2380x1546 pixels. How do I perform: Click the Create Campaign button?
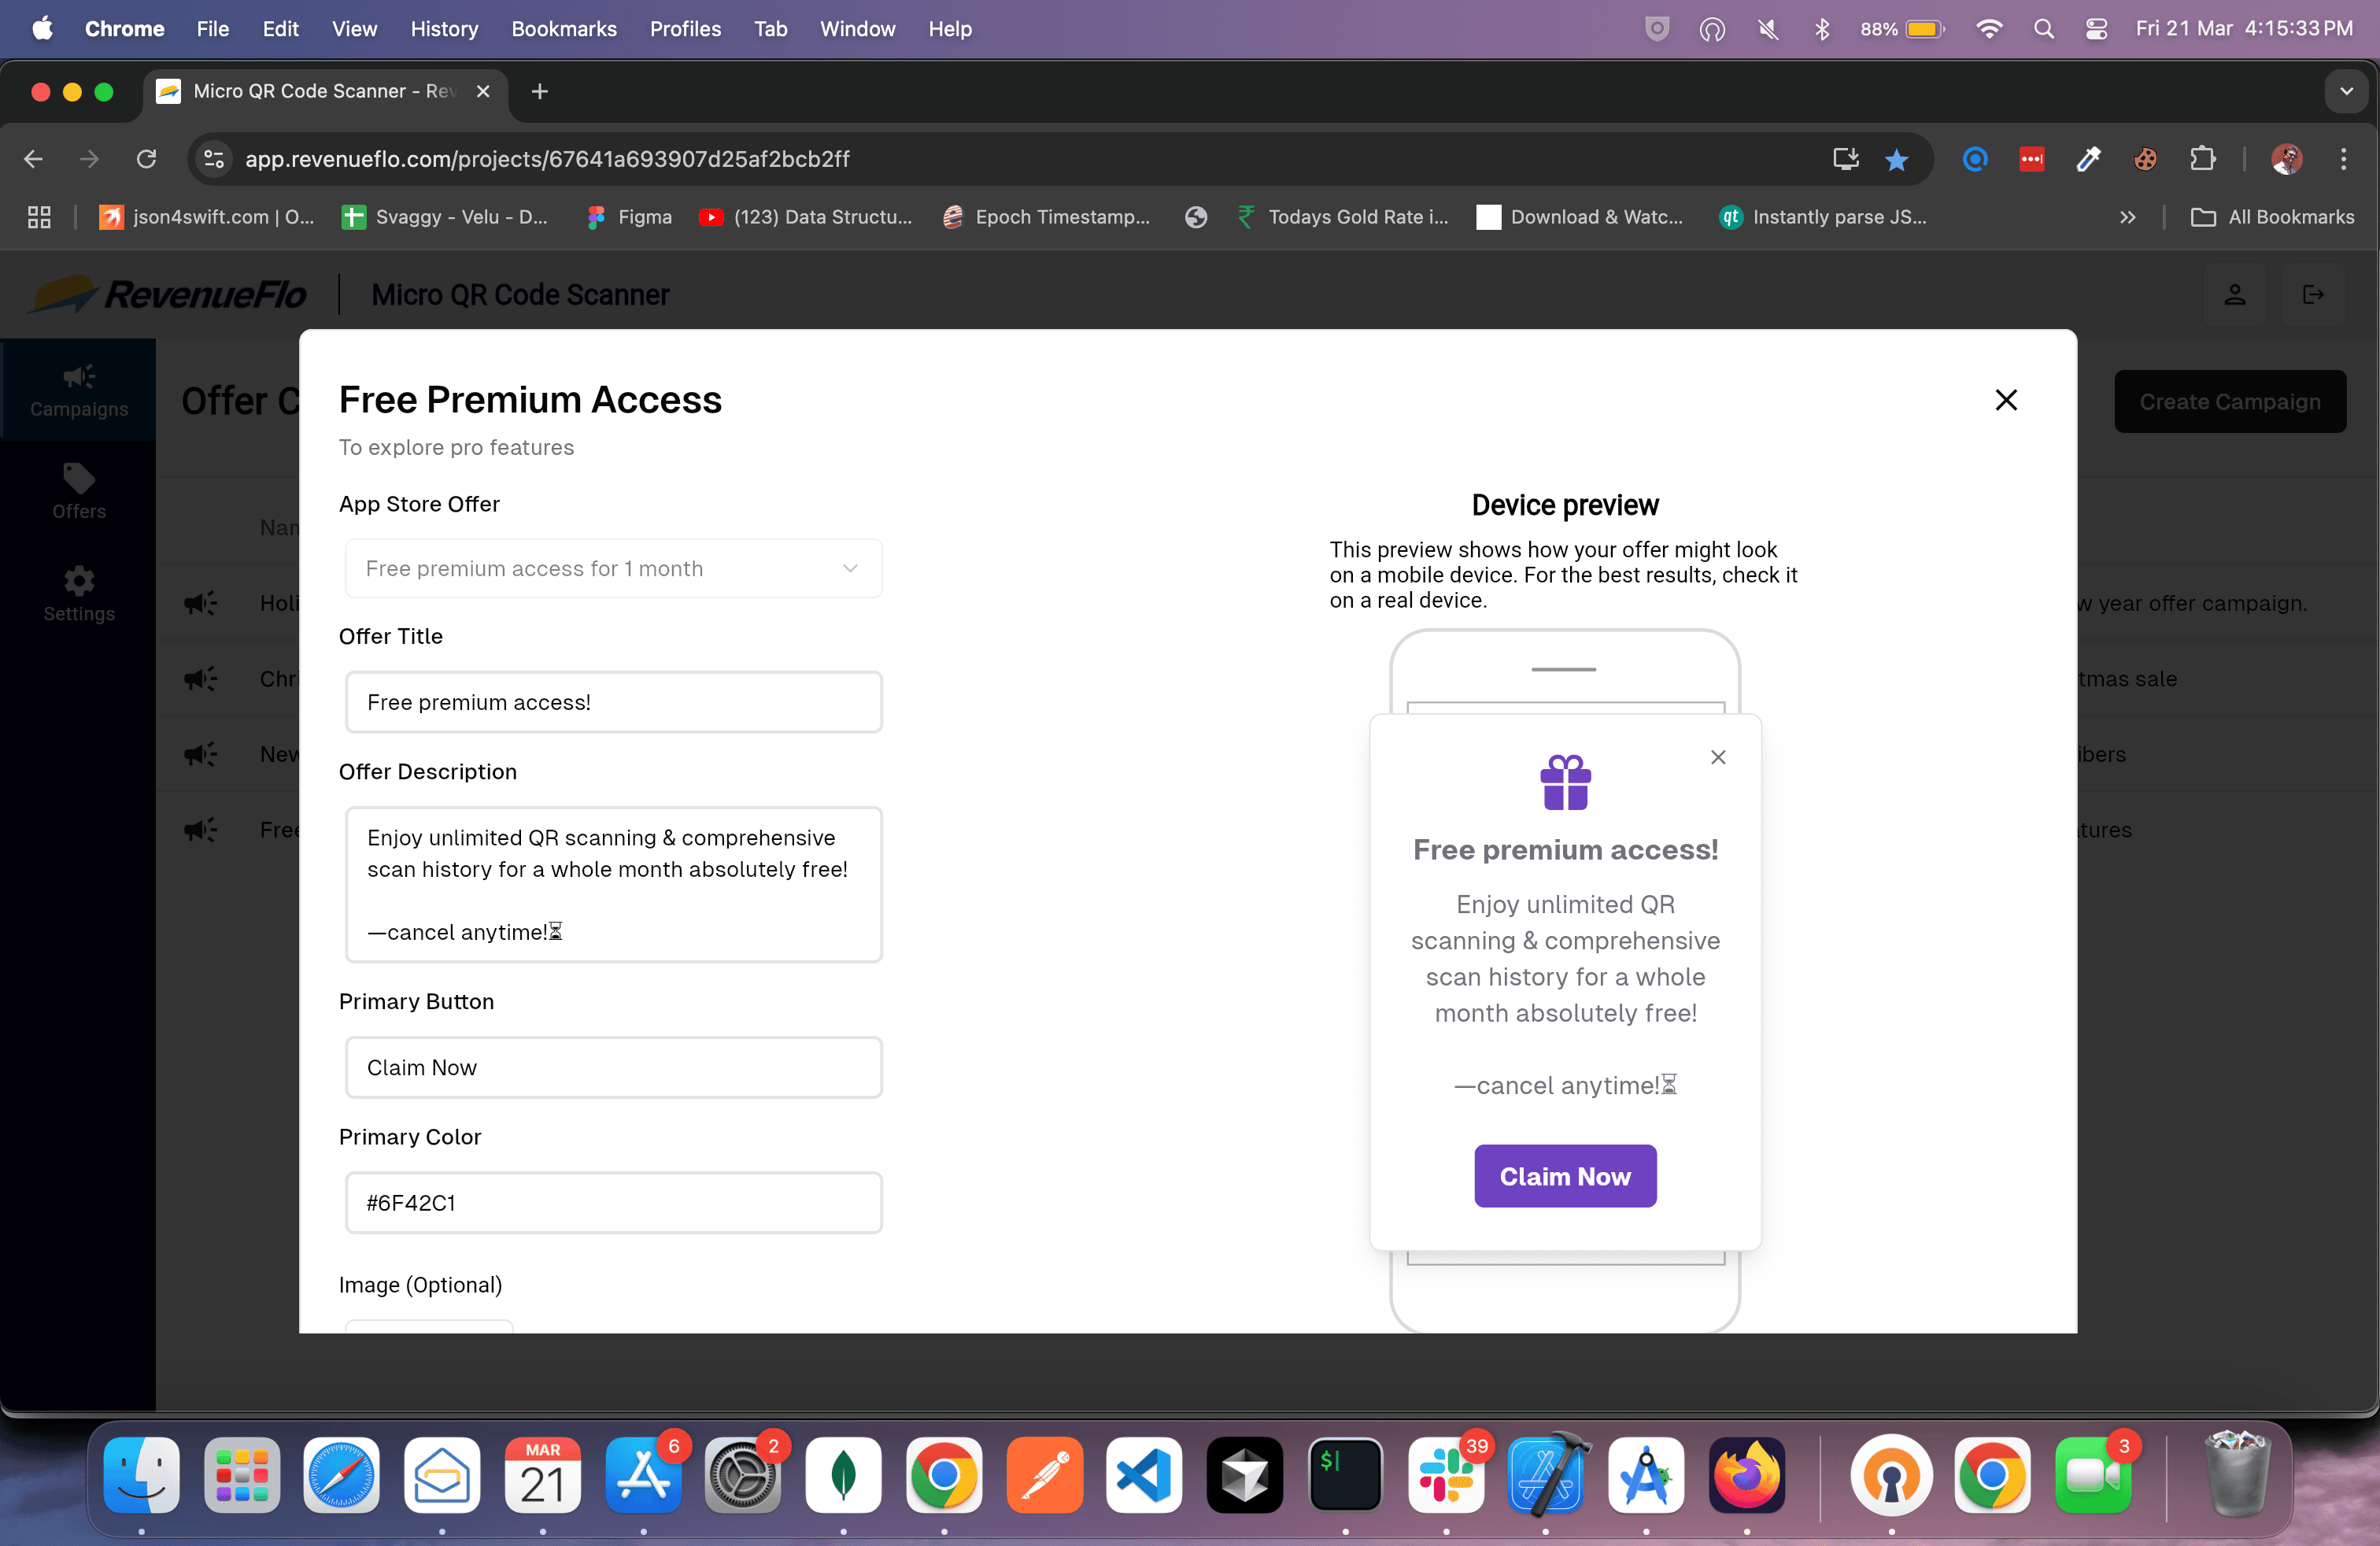point(2230,401)
